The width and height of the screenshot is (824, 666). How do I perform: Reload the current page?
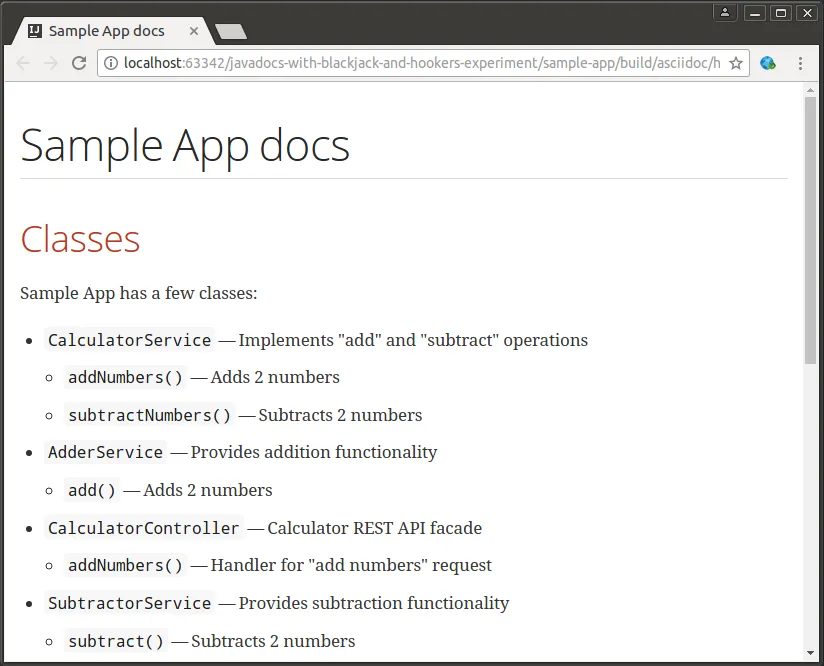[79, 63]
